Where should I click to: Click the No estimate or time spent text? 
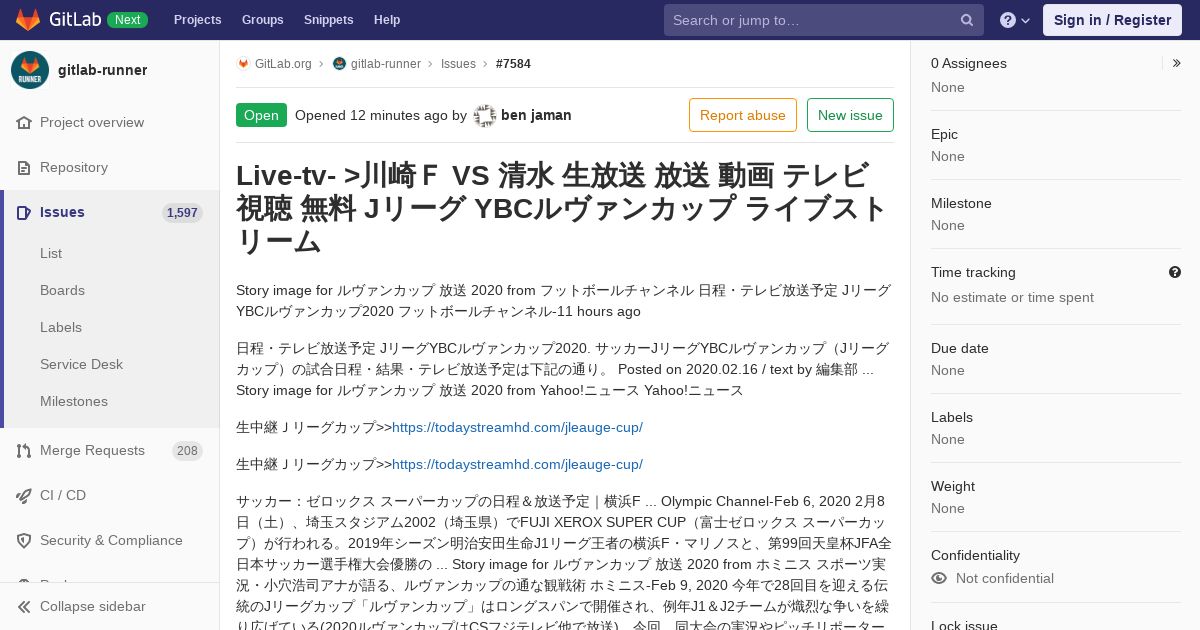pyautogui.click(x=1012, y=297)
